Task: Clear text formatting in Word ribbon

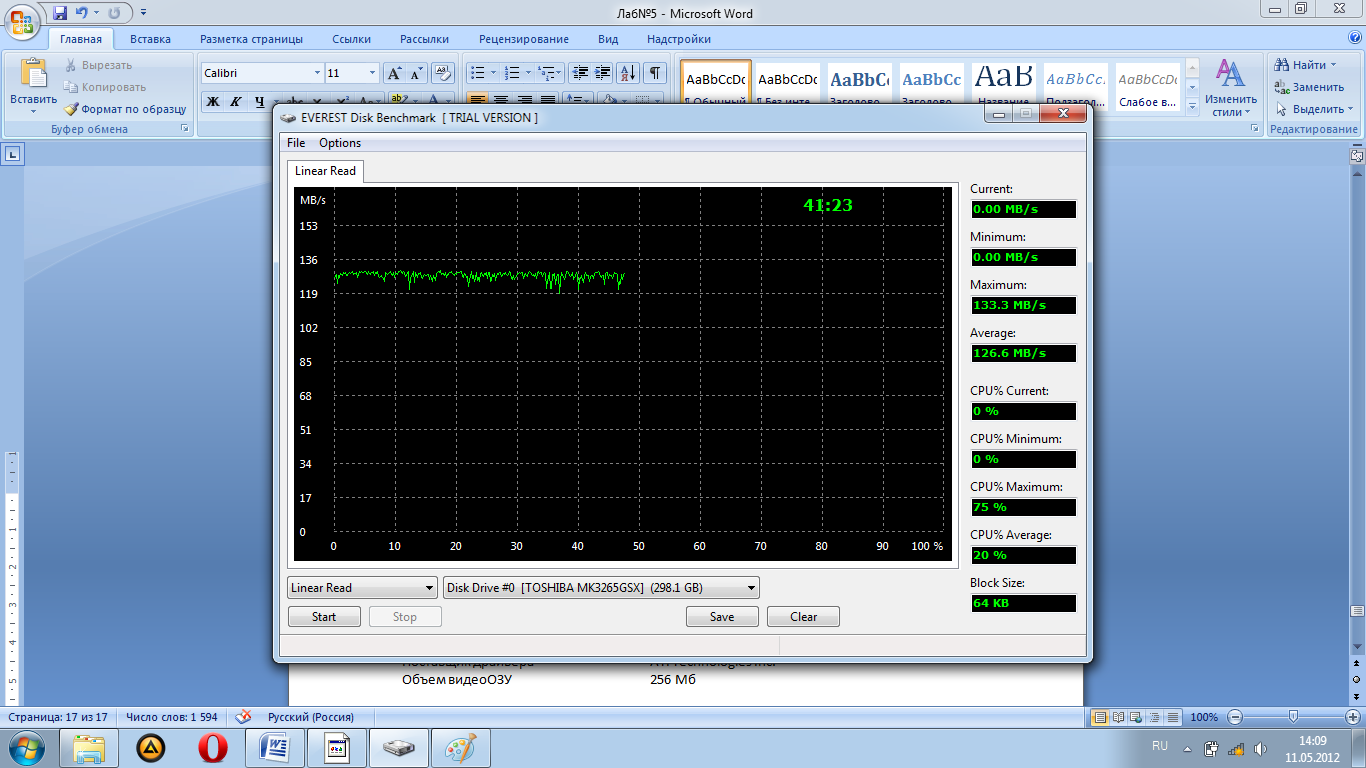Action: pos(442,73)
